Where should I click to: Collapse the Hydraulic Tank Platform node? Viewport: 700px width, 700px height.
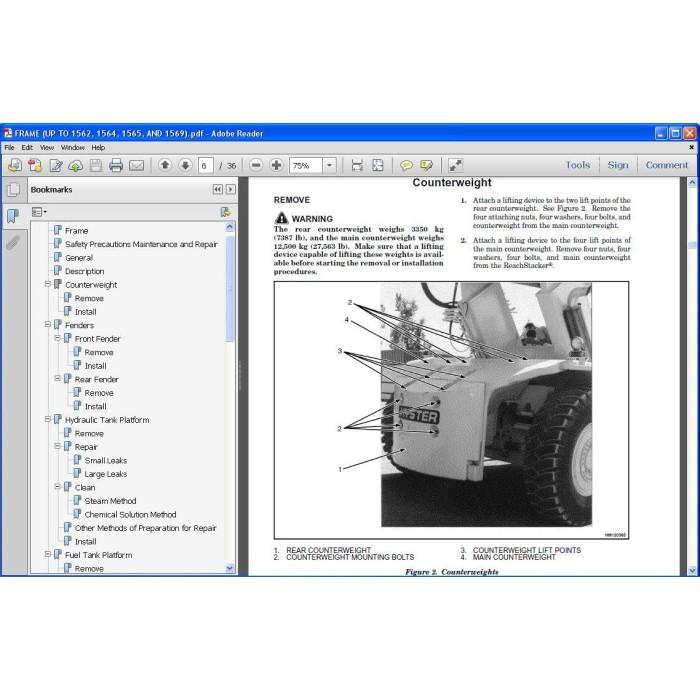pos(47,419)
